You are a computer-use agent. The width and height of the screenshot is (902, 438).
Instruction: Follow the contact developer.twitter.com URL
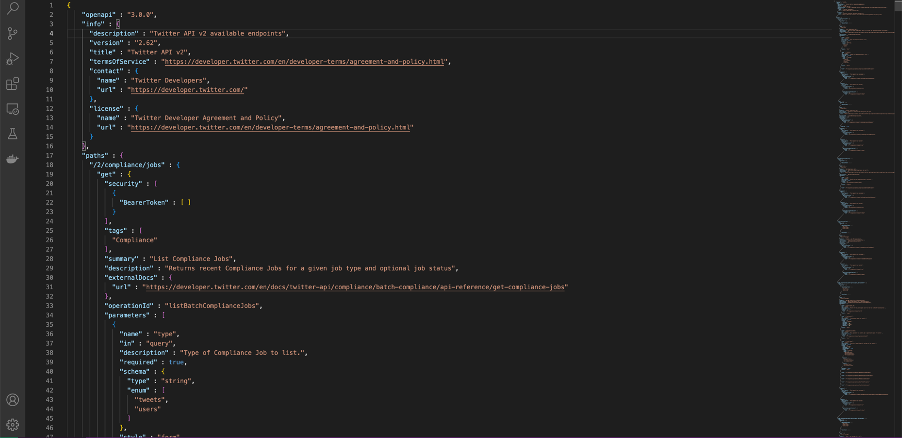tap(189, 90)
